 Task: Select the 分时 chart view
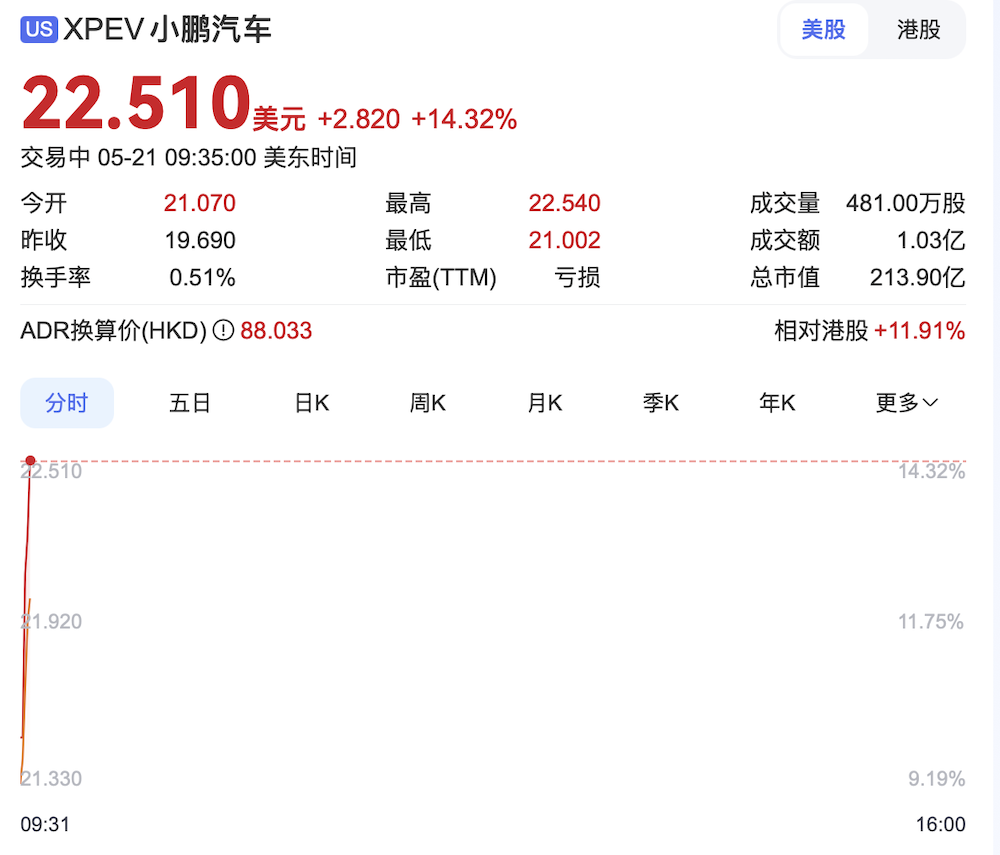tap(67, 402)
